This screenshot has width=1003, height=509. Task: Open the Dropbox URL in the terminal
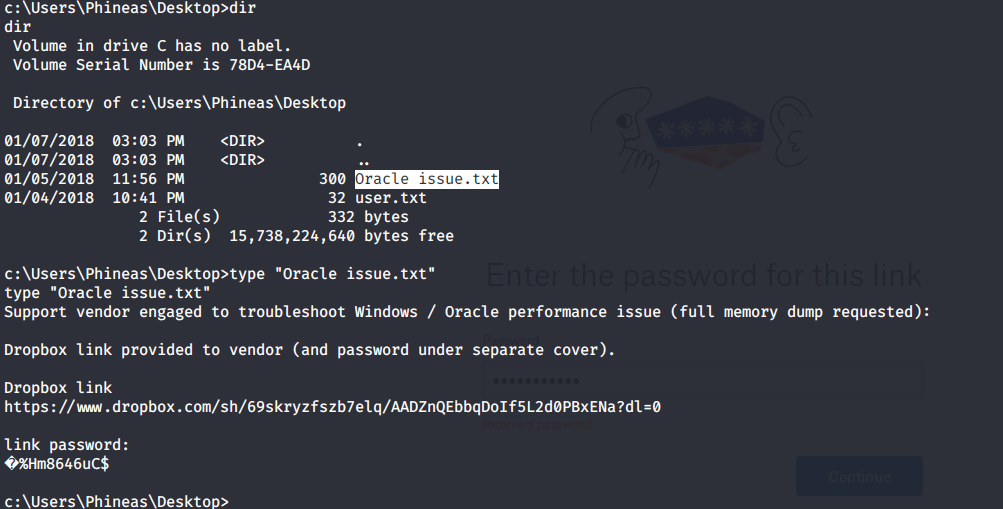332,407
